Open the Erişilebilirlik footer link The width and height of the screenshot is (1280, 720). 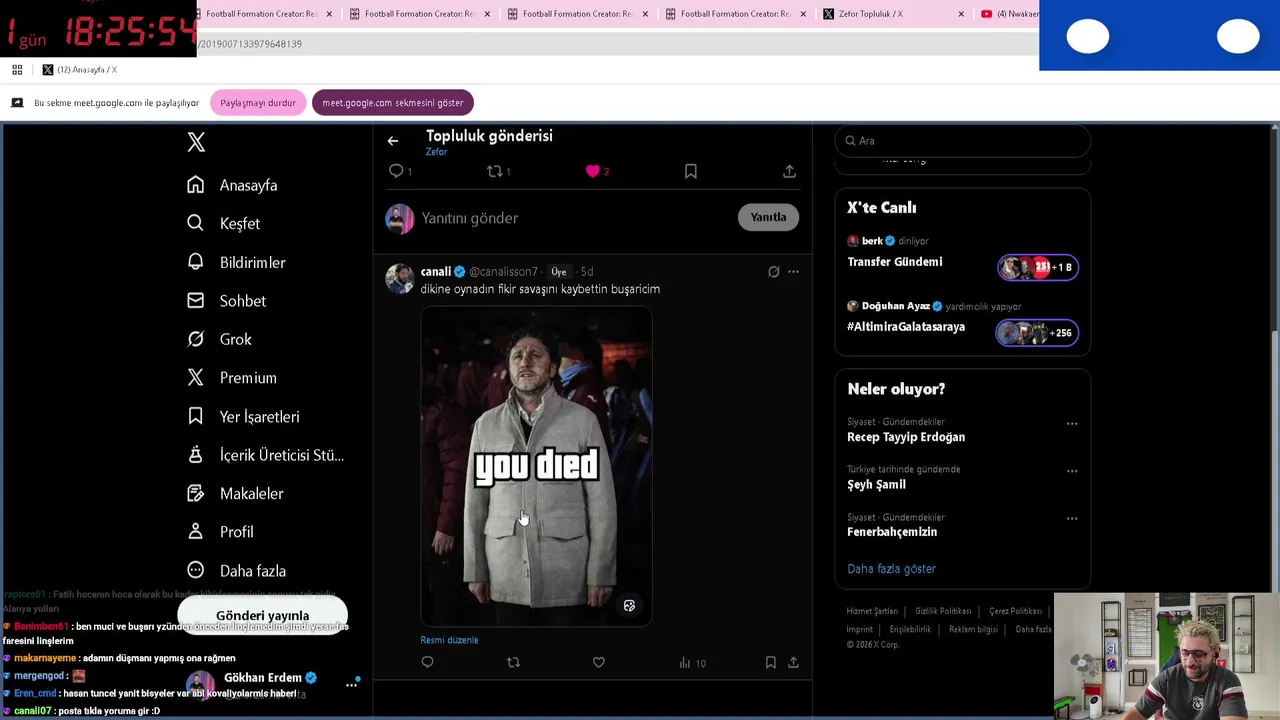click(x=910, y=629)
